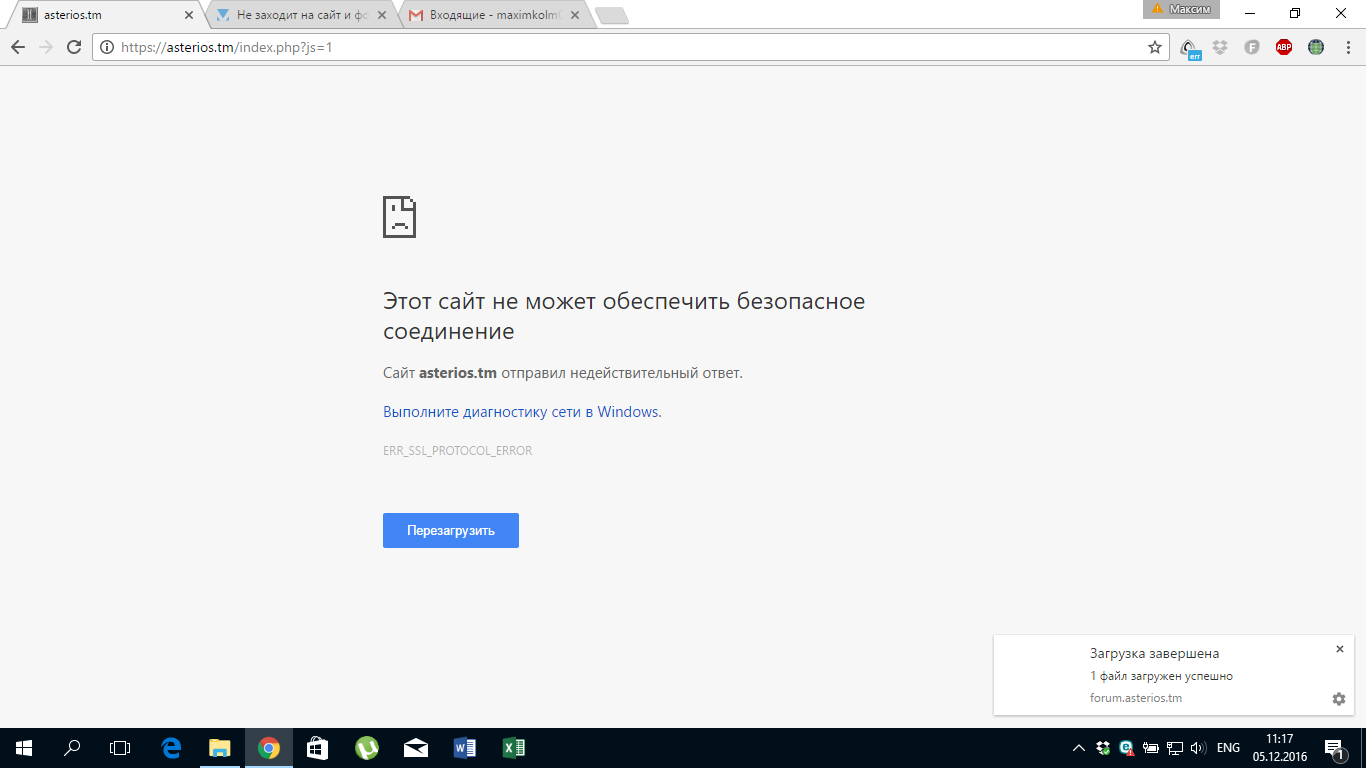Open the Dropbox extension in Chrome toolbar
The height and width of the screenshot is (768, 1366).
pyautogui.click(x=1220, y=47)
